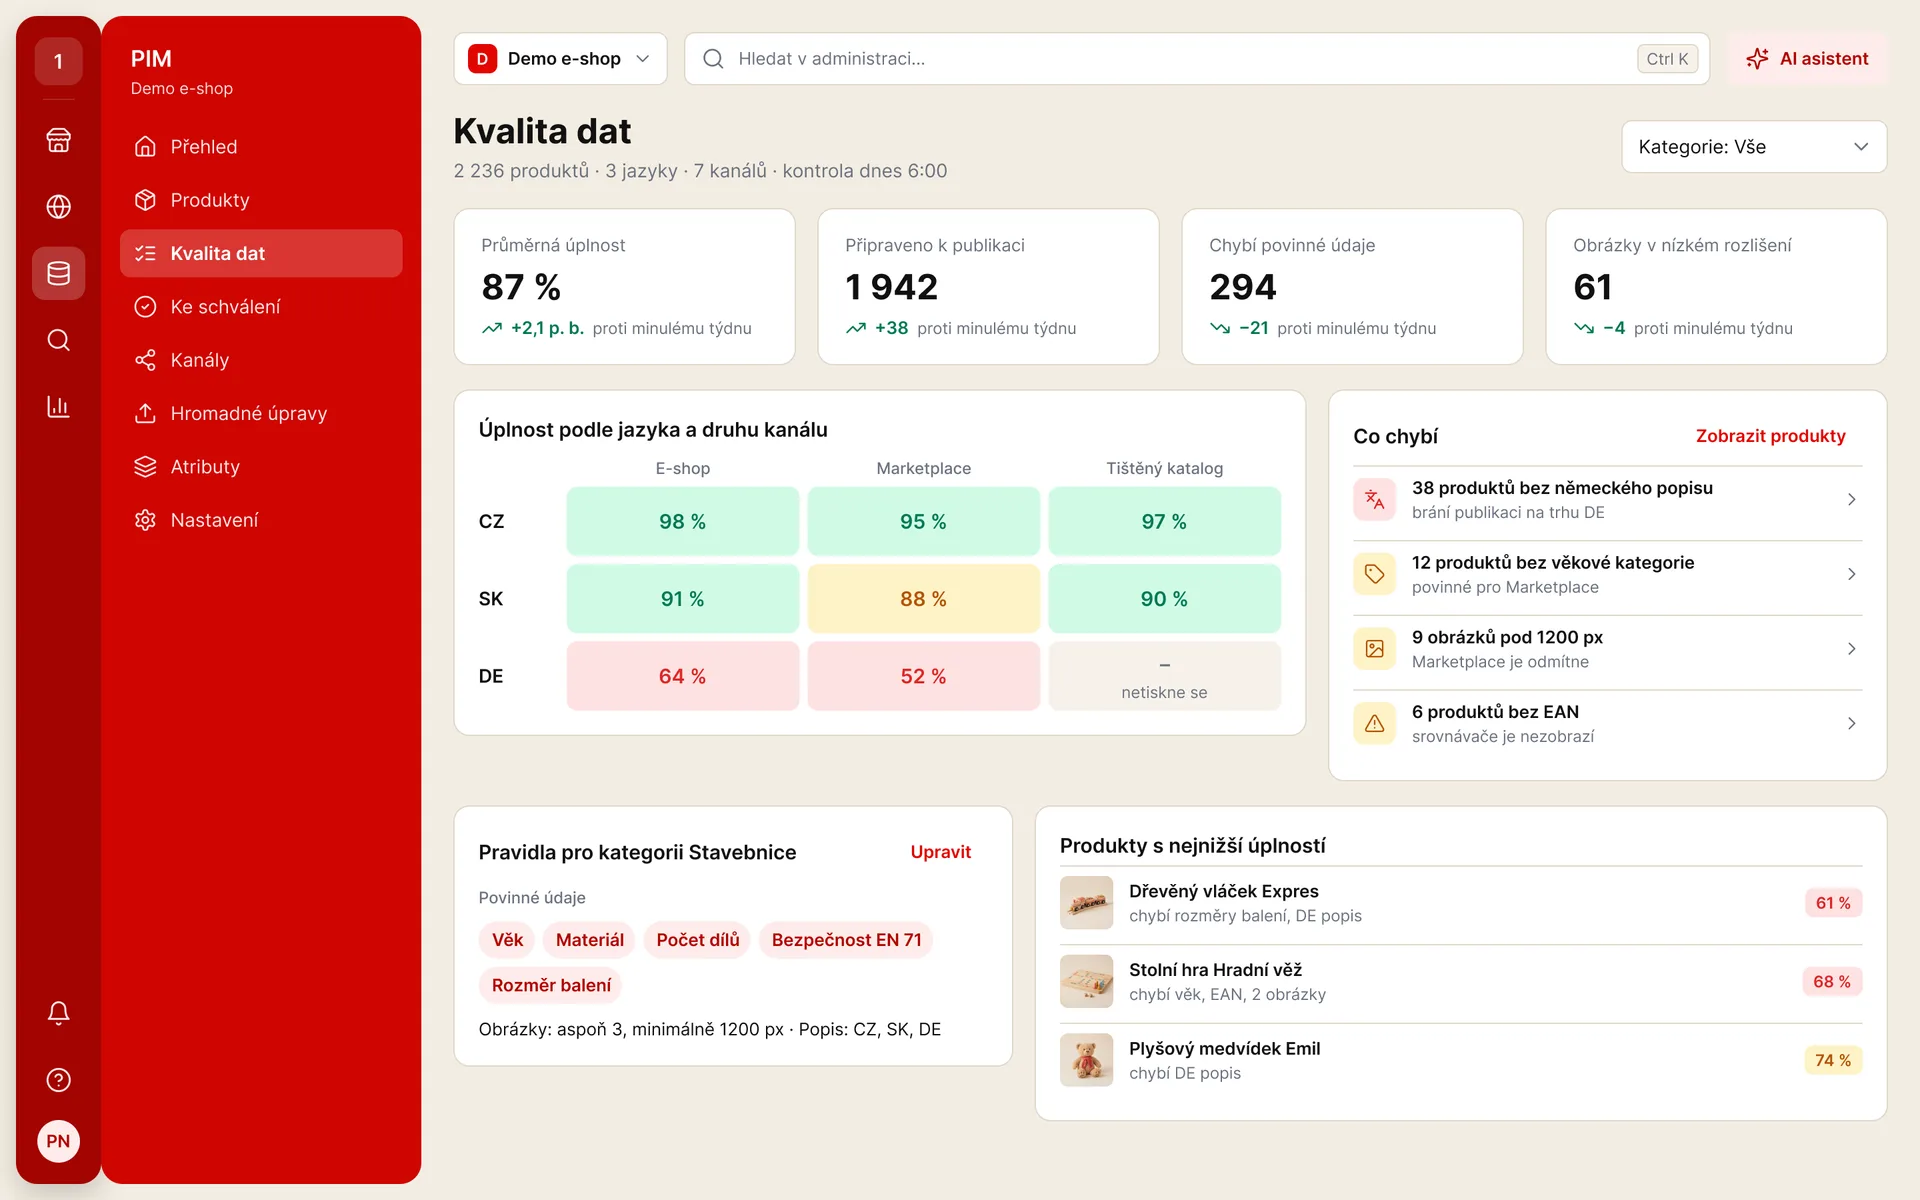
Task: Click the warning icon for products without EAN
Action: 1374,723
